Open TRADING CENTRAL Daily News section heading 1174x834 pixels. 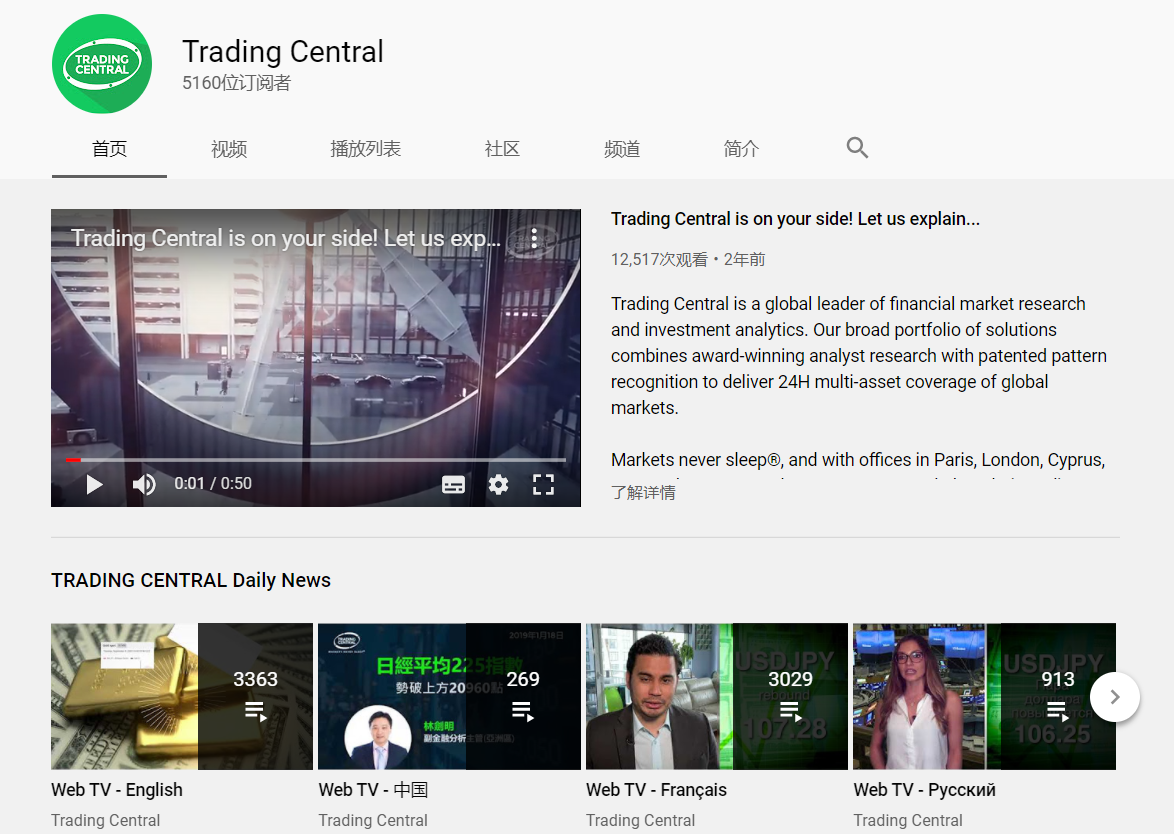pos(191,580)
